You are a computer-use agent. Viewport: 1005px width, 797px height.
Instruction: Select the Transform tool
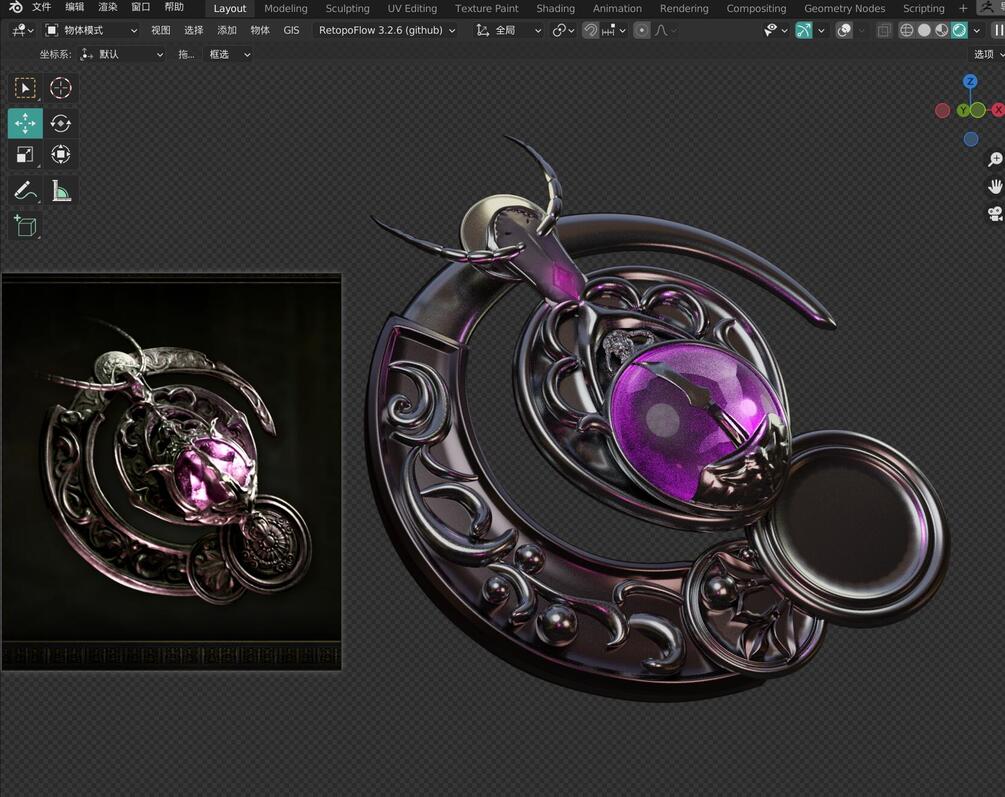point(61,155)
